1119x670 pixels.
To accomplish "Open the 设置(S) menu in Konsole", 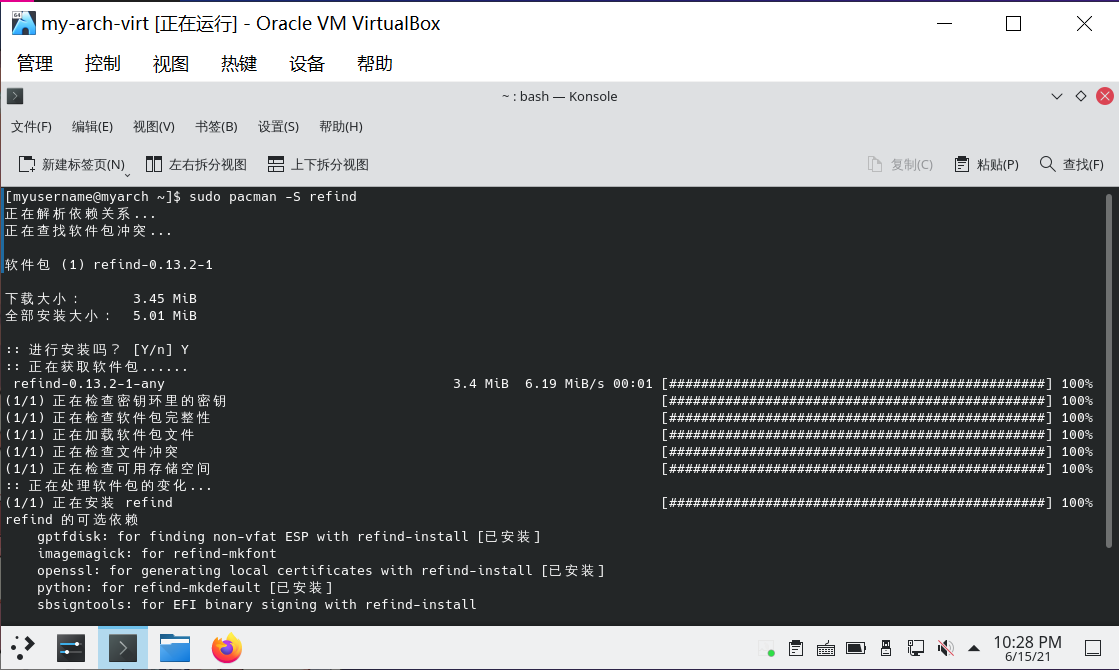I will pyautogui.click(x=278, y=127).
